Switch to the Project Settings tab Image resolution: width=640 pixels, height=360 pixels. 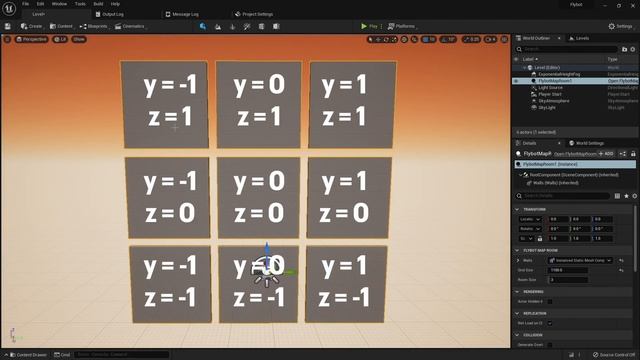pos(254,14)
